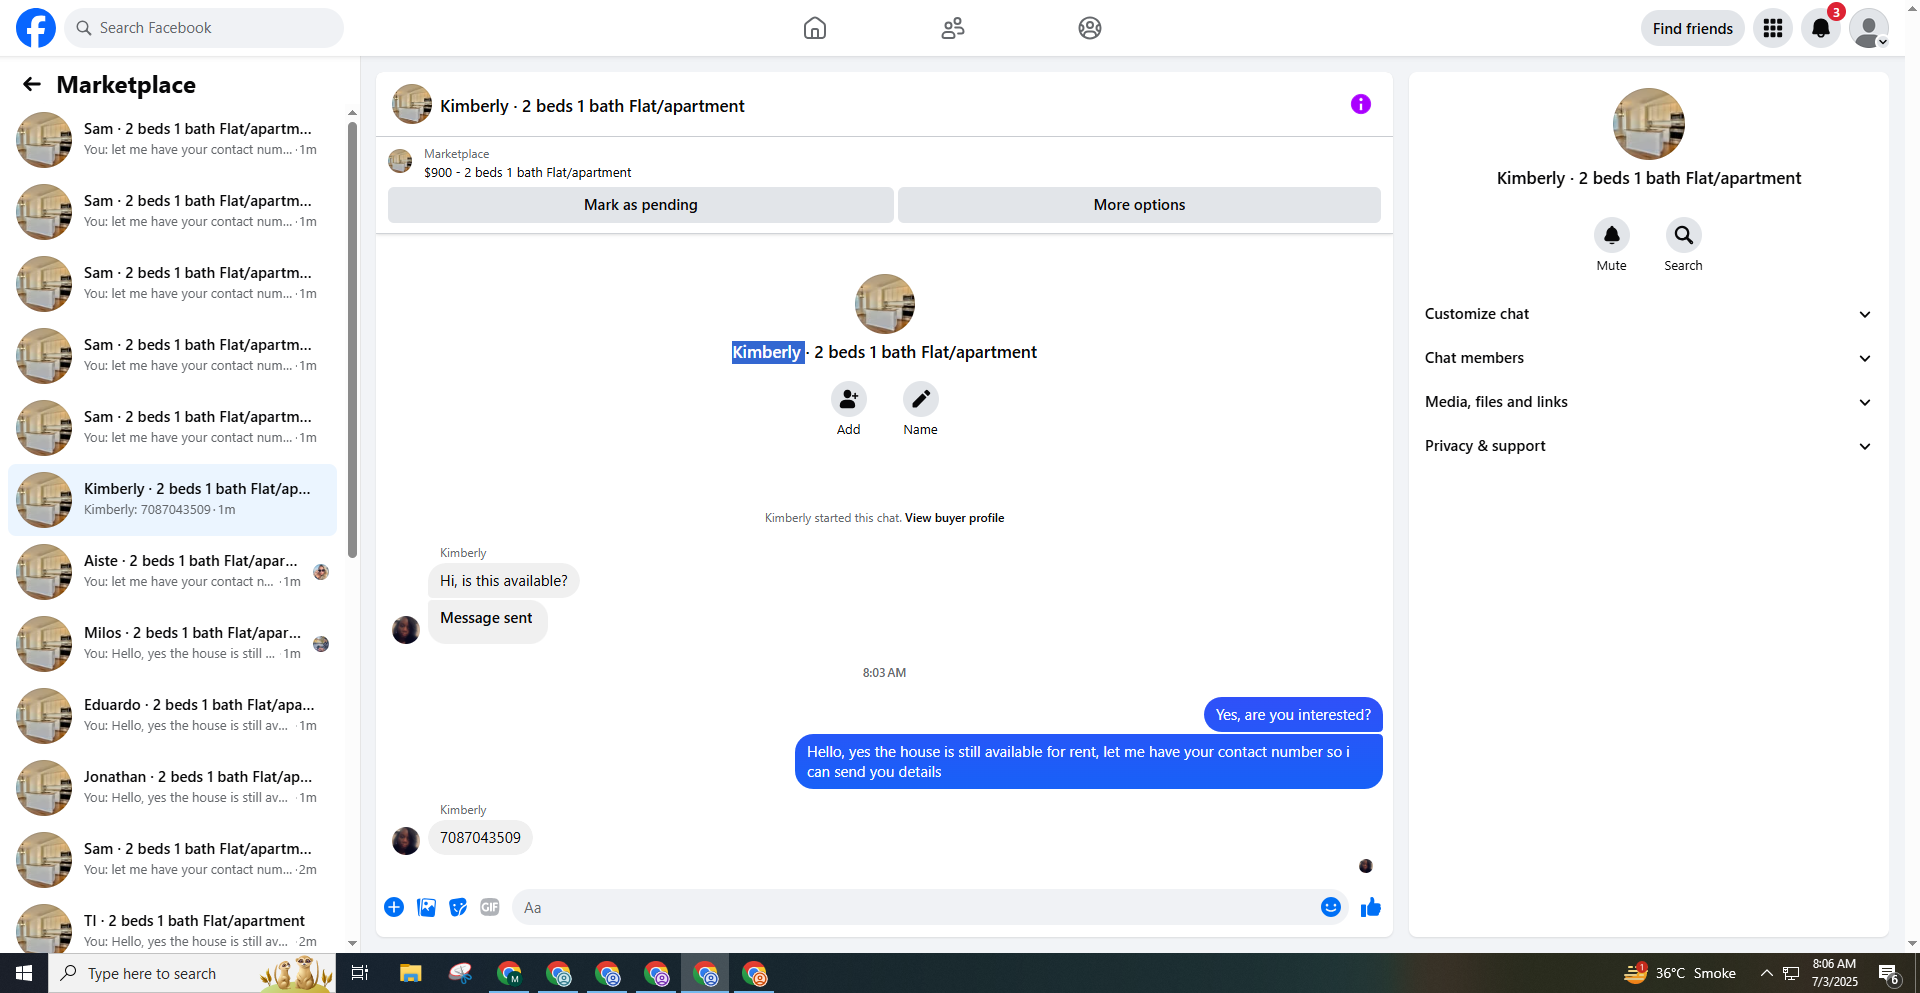Open File Explorer from taskbar
This screenshot has height=993, width=1920.
point(410,973)
